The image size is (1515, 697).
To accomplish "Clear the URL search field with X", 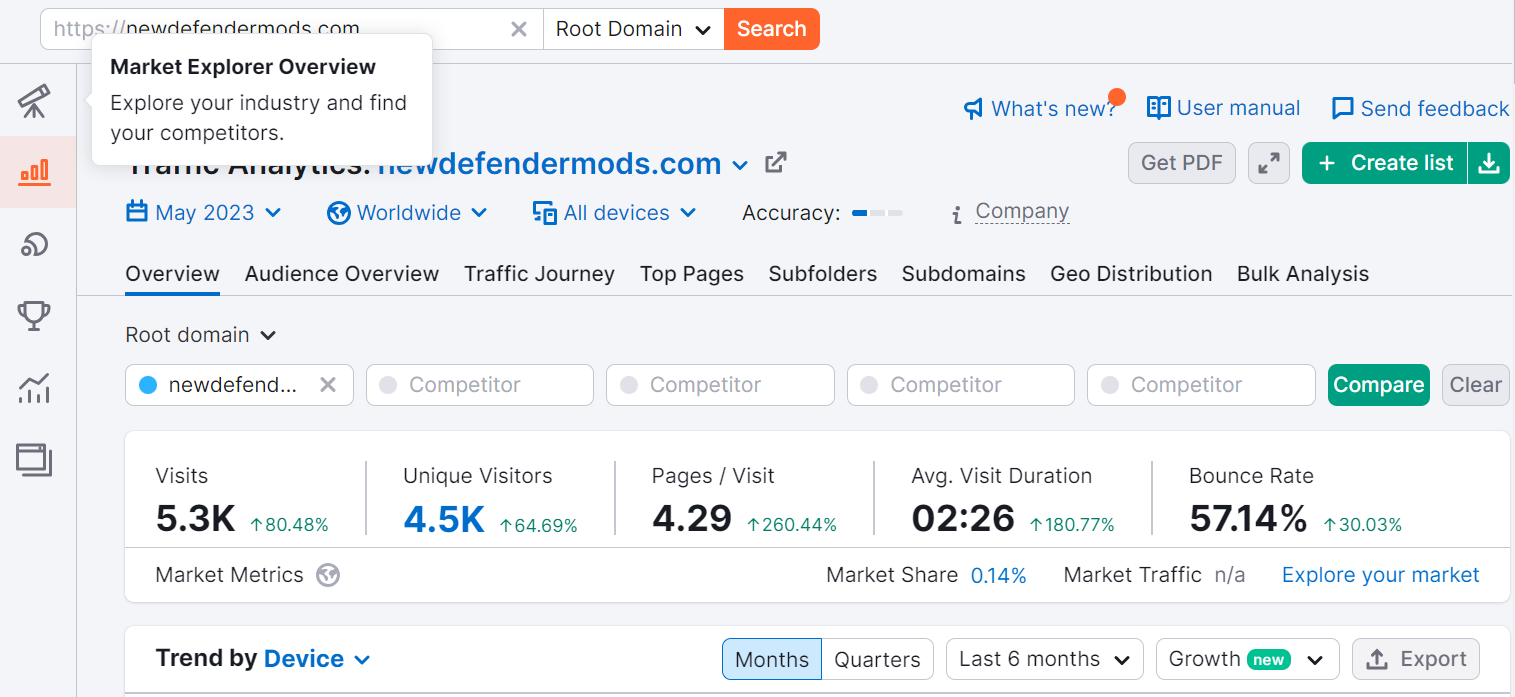I will [519, 29].
